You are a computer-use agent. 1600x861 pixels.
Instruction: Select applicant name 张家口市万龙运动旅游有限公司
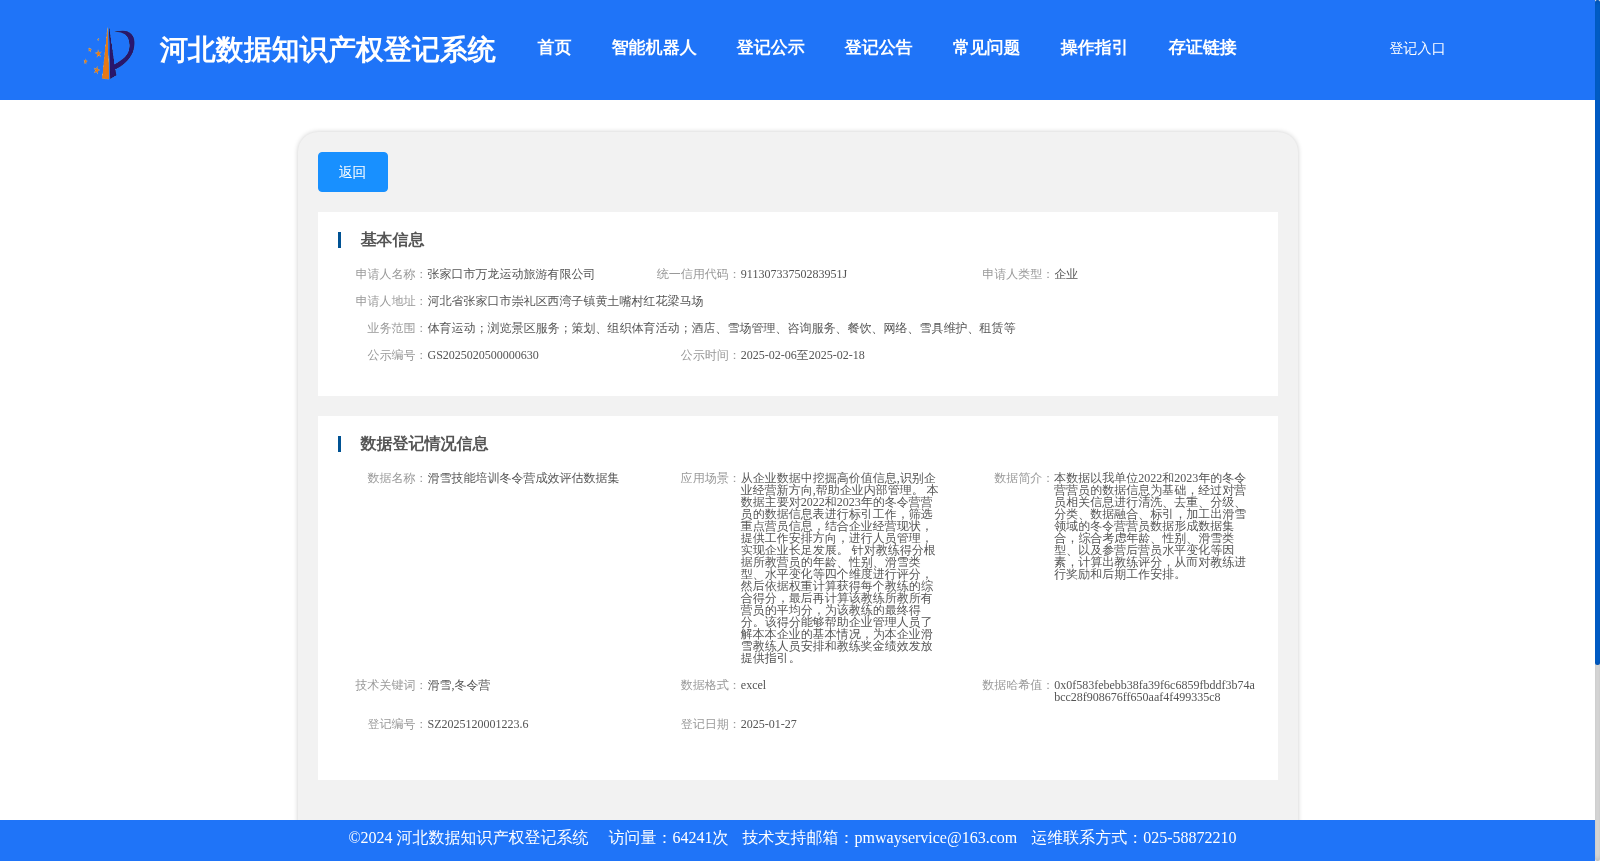pyautogui.click(x=511, y=274)
